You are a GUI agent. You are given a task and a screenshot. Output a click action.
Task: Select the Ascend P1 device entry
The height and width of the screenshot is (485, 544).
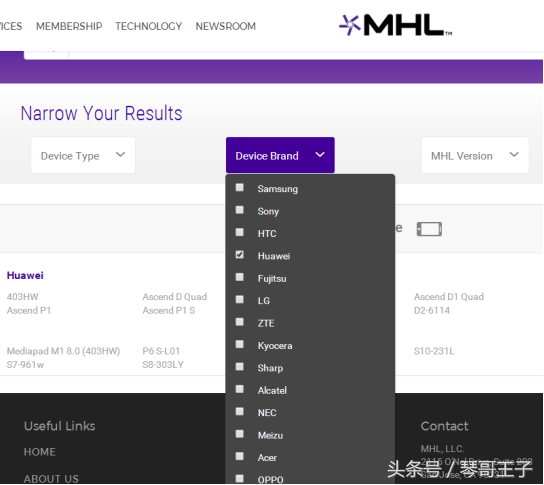29,310
